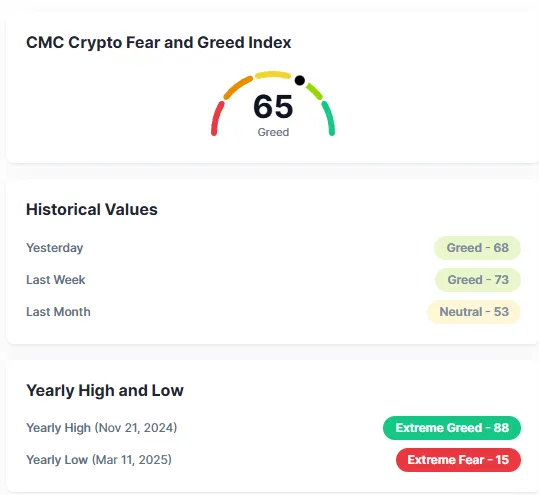The image size is (539, 495).
Task: Click the Extreme Greed - 88 badge
Action: tap(452, 428)
